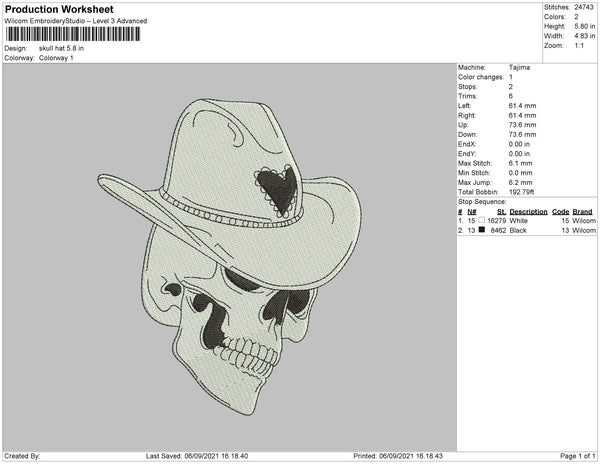Click the St. column header

[x=500, y=212]
